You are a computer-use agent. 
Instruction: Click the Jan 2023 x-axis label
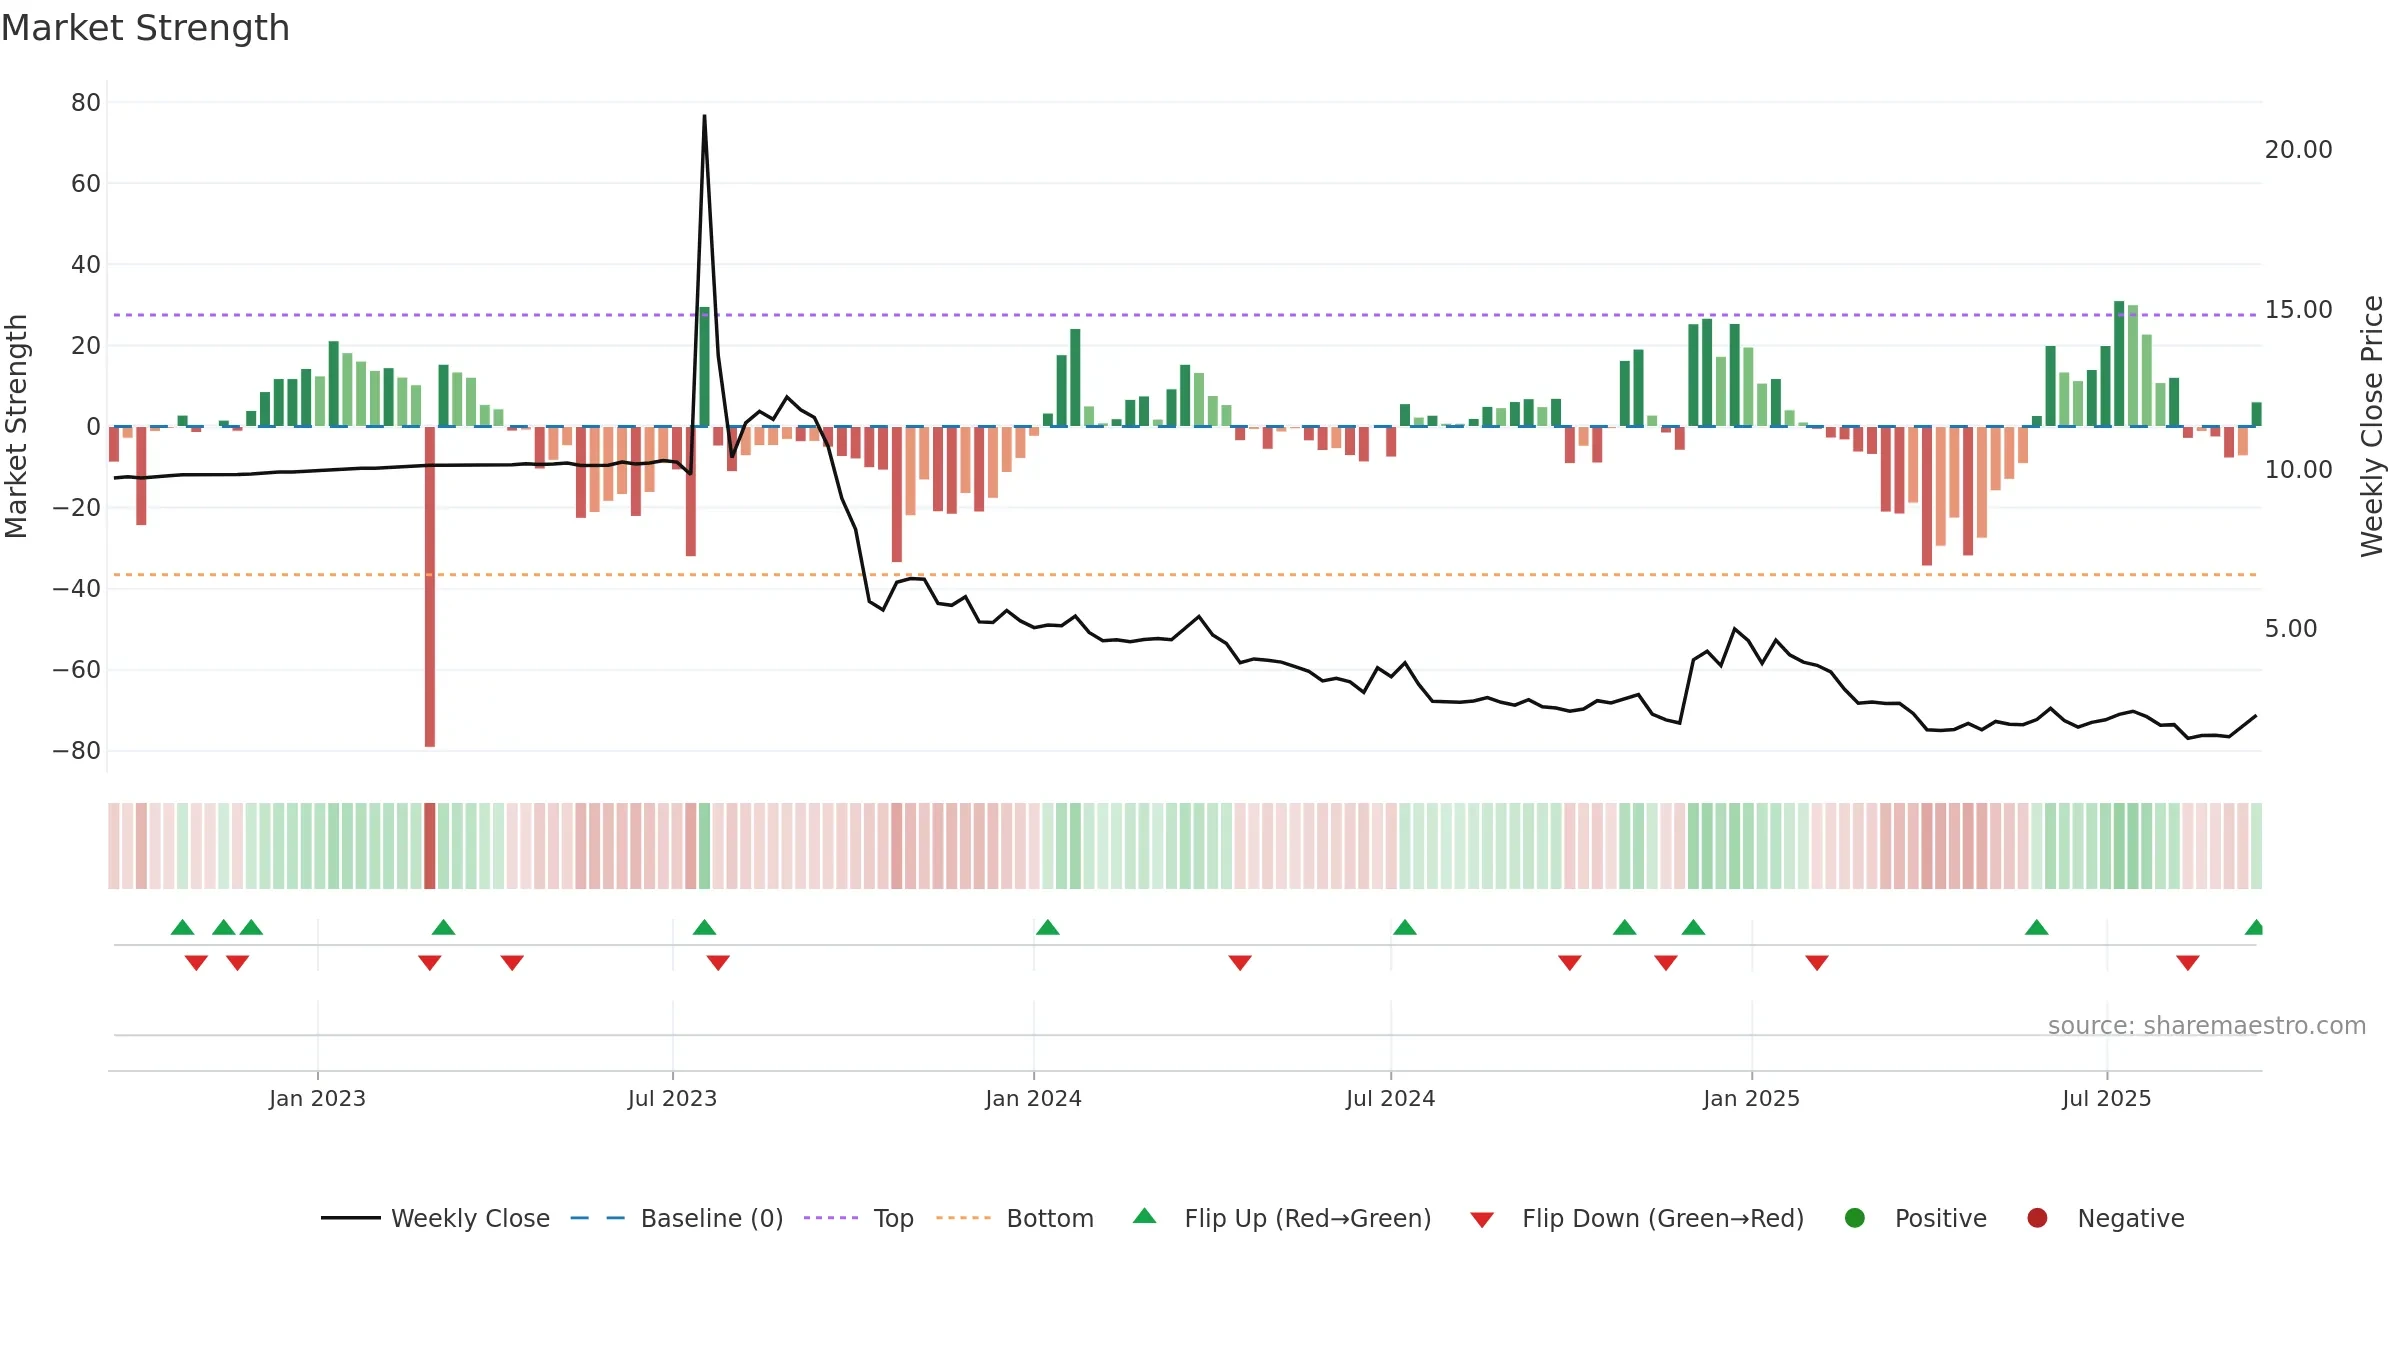click(317, 1098)
